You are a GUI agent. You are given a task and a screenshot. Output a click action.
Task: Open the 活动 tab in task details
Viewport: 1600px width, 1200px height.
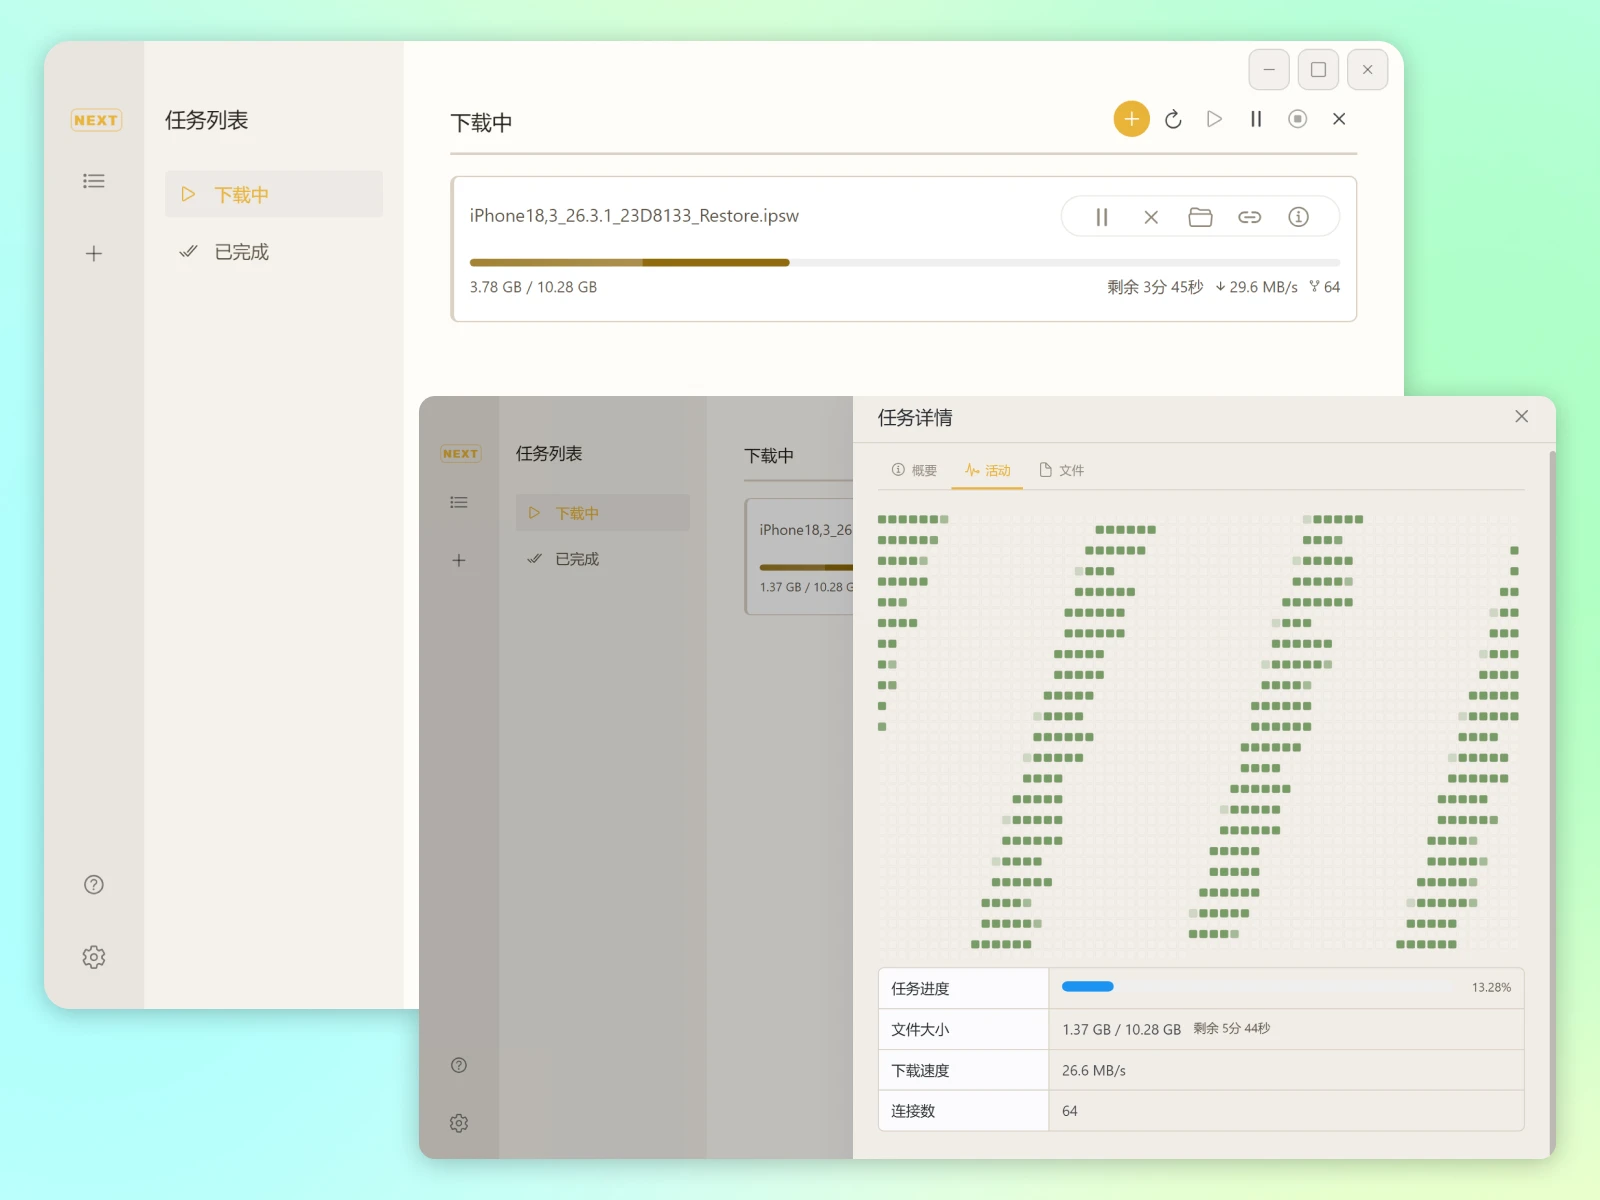point(987,470)
